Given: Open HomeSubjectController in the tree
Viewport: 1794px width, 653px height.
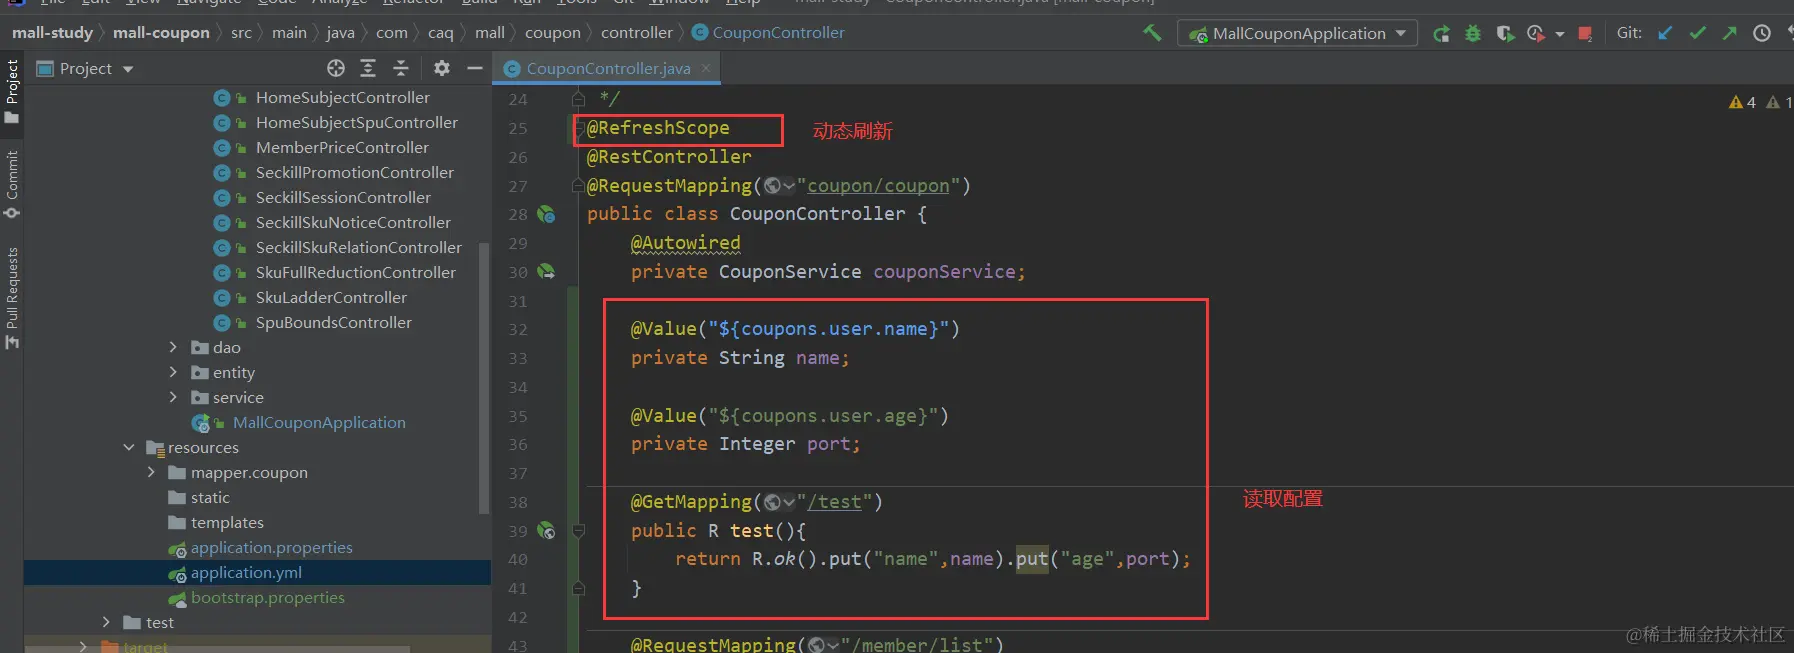Looking at the screenshot, I should pyautogui.click(x=342, y=97).
